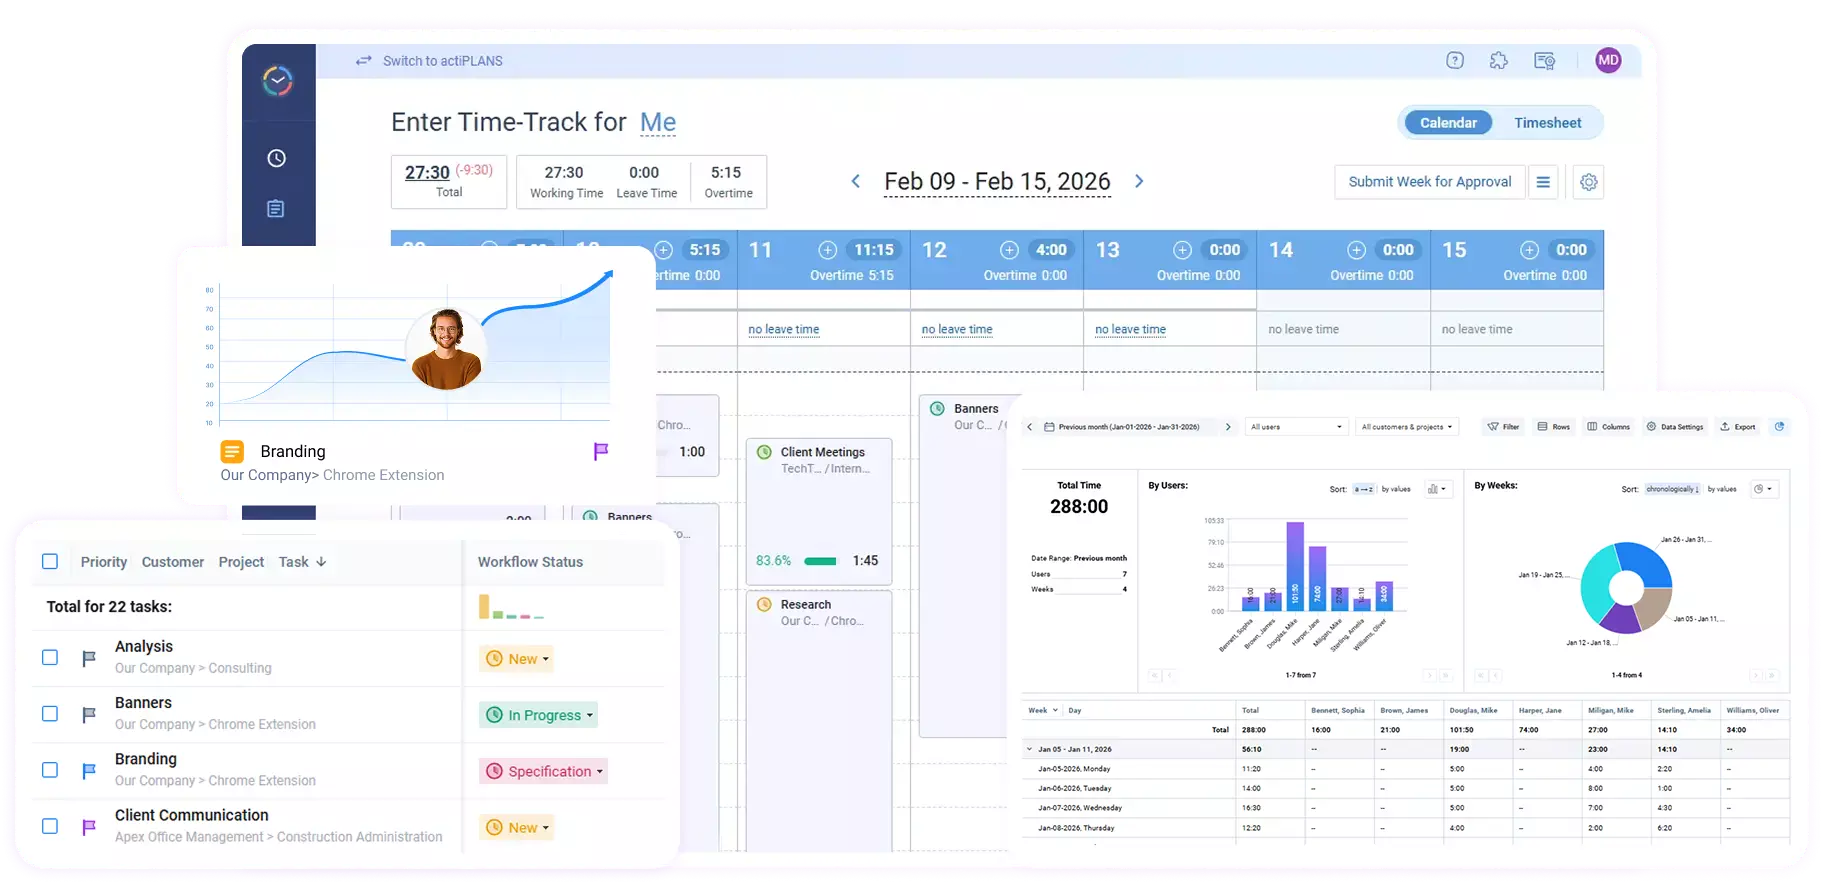The width and height of the screenshot is (1824, 884).
Task: Click the chart view icon in report toolbar
Action: pos(1779,427)
